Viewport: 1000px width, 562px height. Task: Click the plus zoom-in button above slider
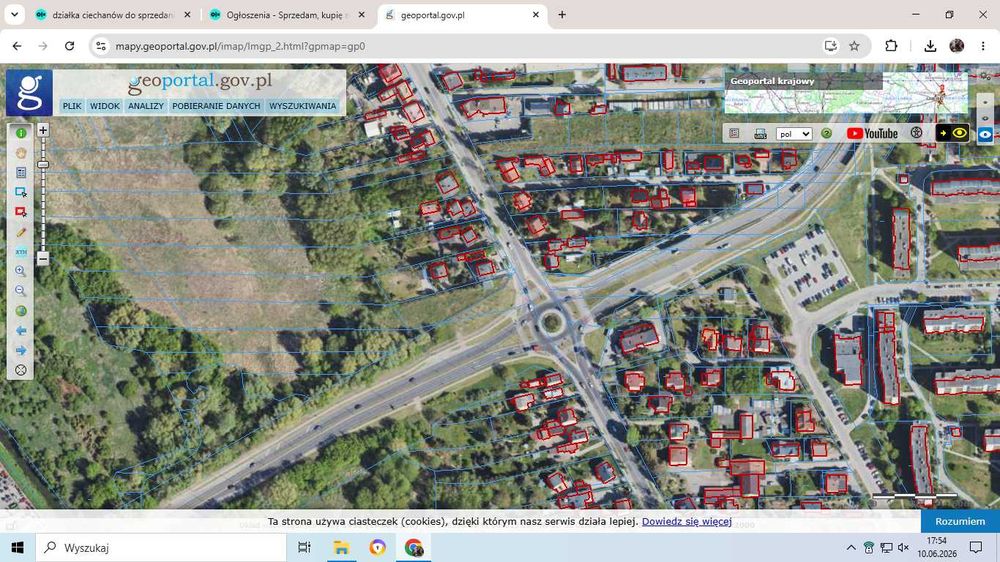click(43, 130)
